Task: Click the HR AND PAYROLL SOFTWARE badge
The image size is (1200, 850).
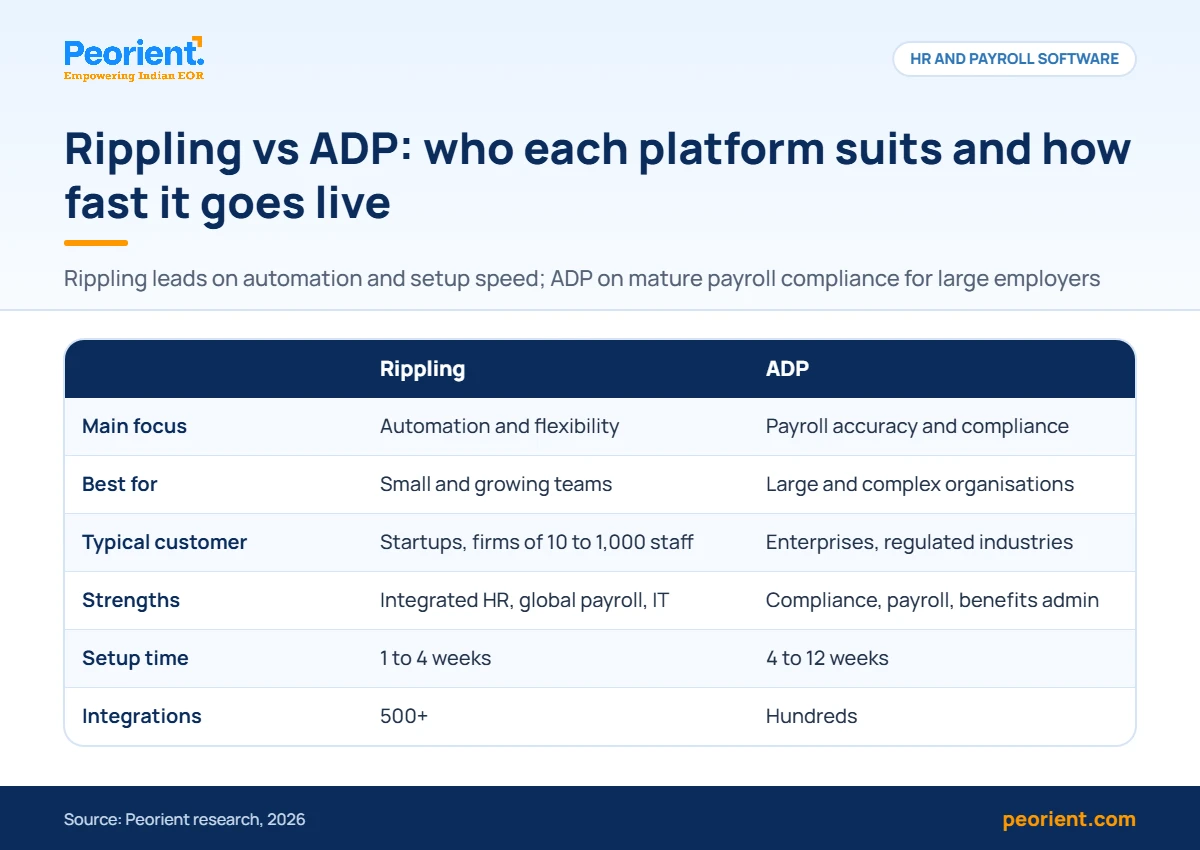Action: point(1014,59)
